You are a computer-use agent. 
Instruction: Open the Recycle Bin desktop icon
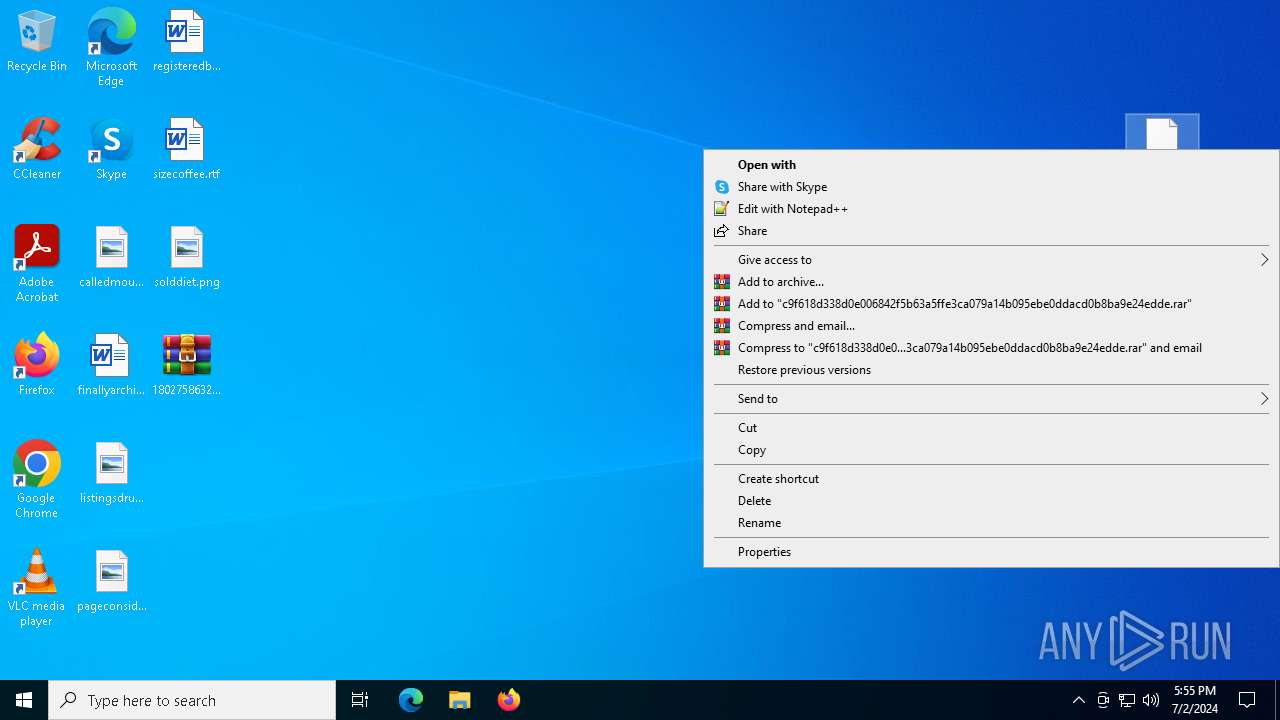tap(37, 41)
